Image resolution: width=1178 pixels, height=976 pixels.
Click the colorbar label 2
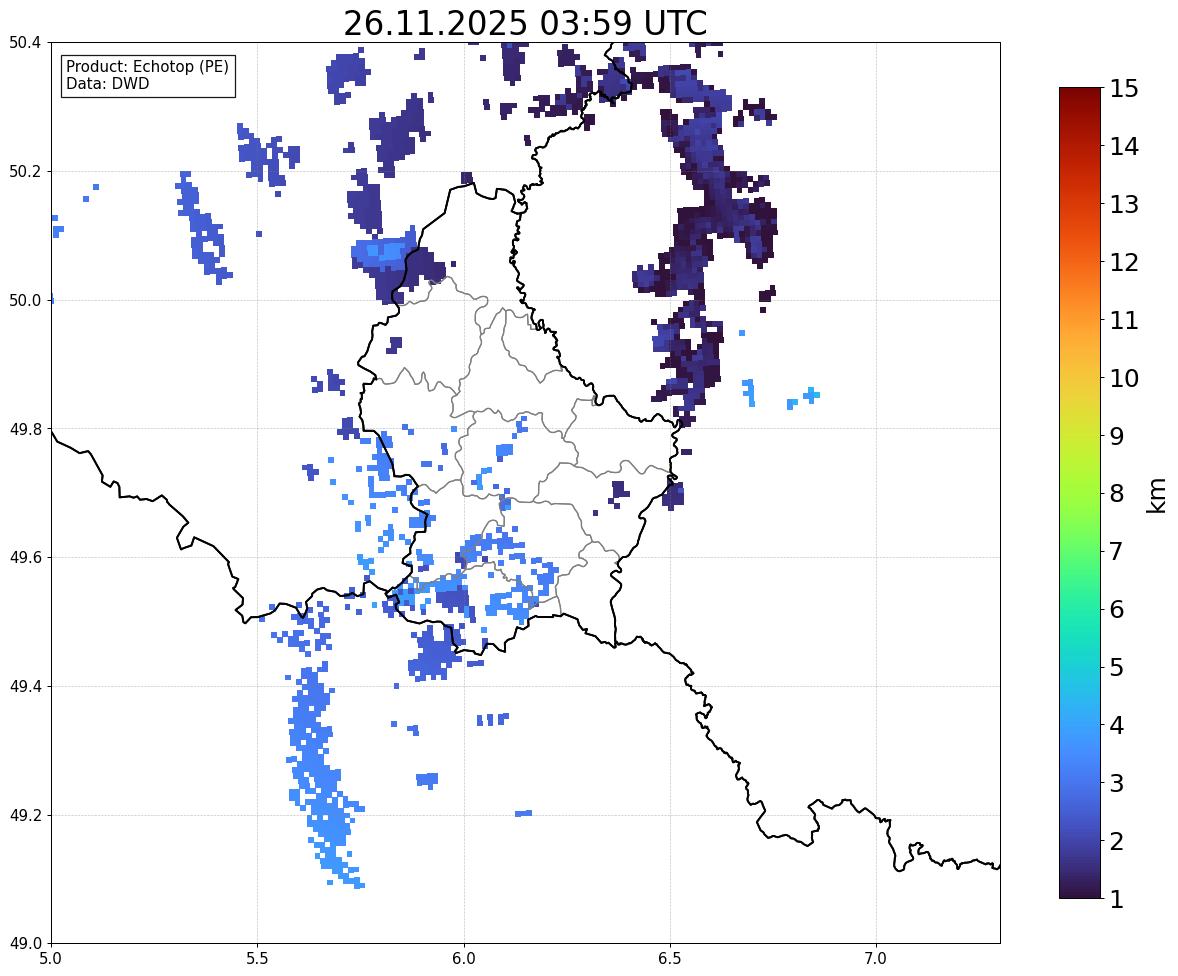coord(1116,841)
